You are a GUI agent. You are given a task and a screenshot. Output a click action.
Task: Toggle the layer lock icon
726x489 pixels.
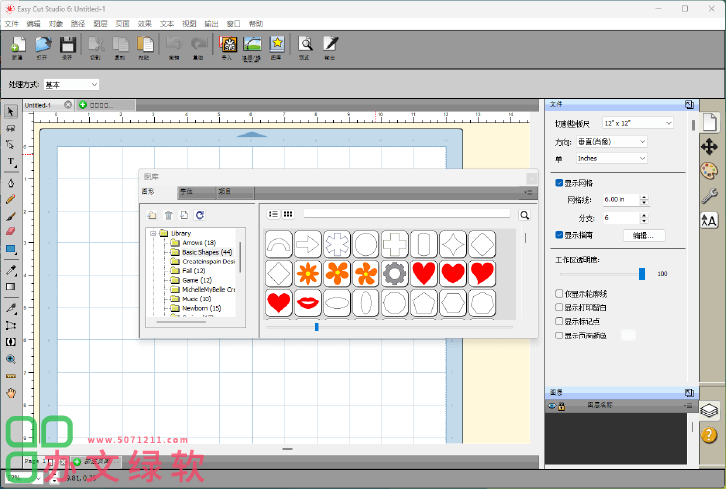[561, 406]
